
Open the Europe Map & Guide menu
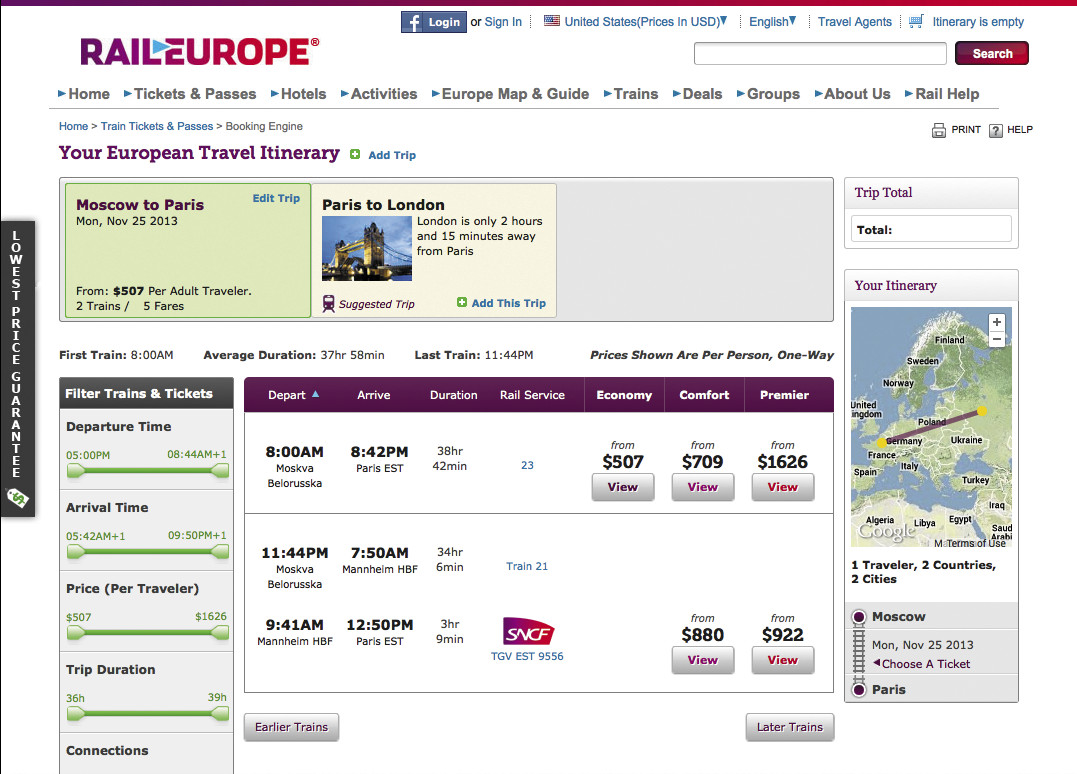[x=514, y=94]
